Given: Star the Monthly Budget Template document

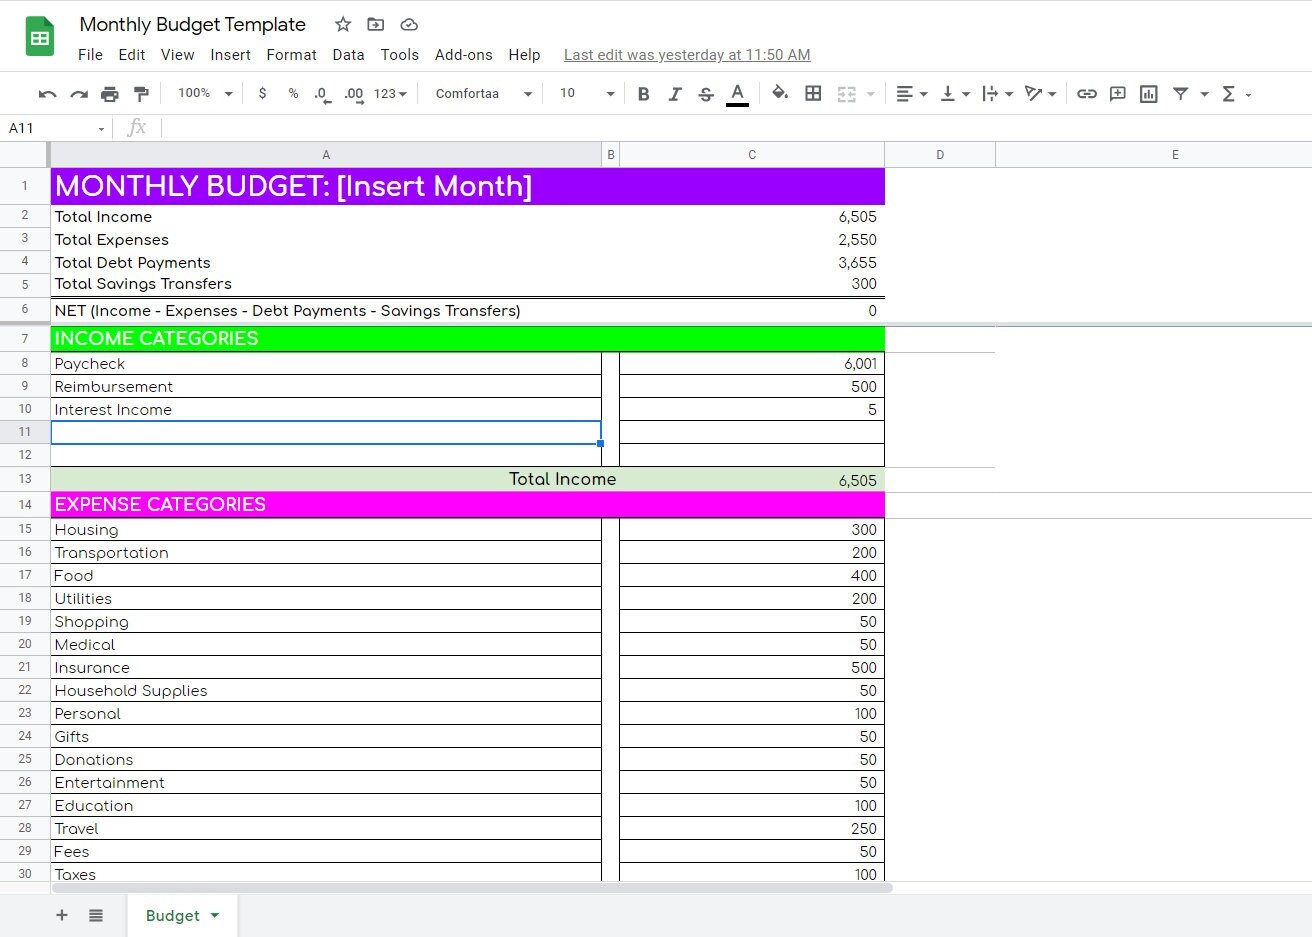Looking at the screenshot, I should [x=343, y=24].
